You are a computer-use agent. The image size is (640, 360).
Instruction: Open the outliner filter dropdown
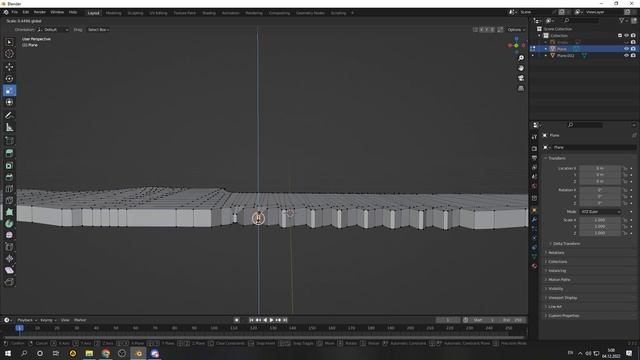pos(623,20)
